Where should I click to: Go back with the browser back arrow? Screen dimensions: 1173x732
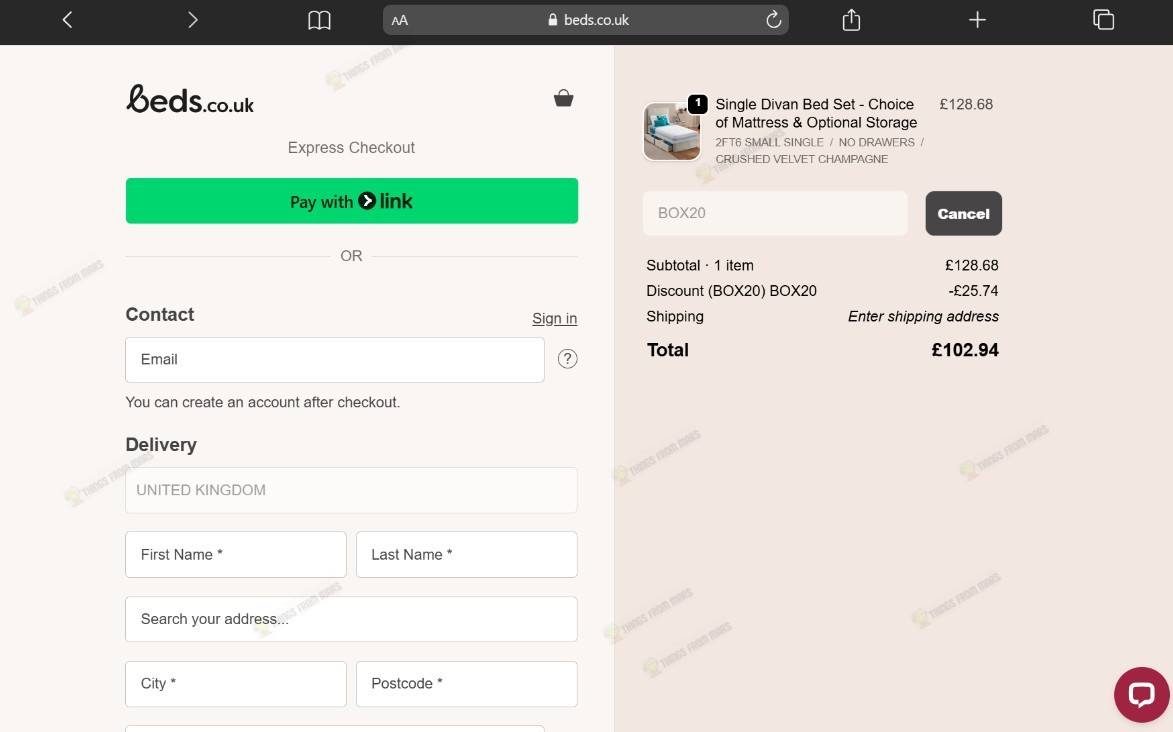[x=67, y=20]
